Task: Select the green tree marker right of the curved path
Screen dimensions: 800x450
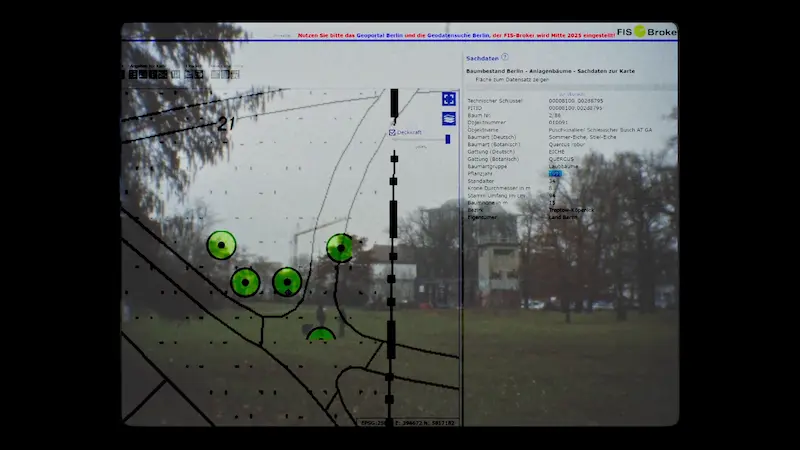Action: [340, 248]
